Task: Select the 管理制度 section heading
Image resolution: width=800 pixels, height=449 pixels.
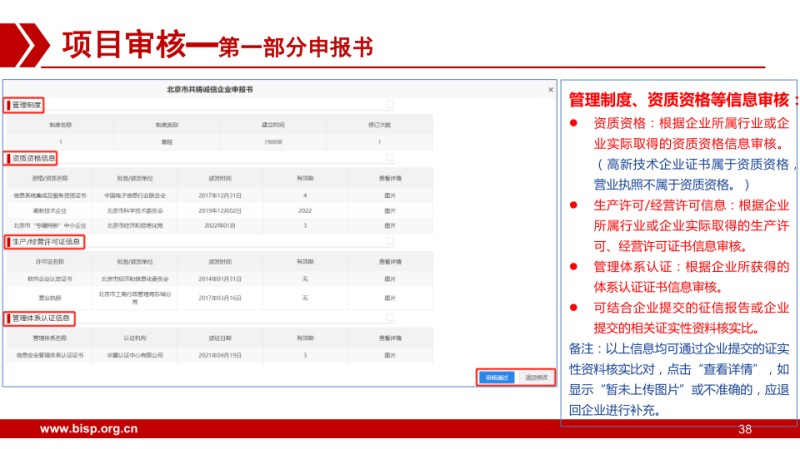Action: (x=26, y=104)
